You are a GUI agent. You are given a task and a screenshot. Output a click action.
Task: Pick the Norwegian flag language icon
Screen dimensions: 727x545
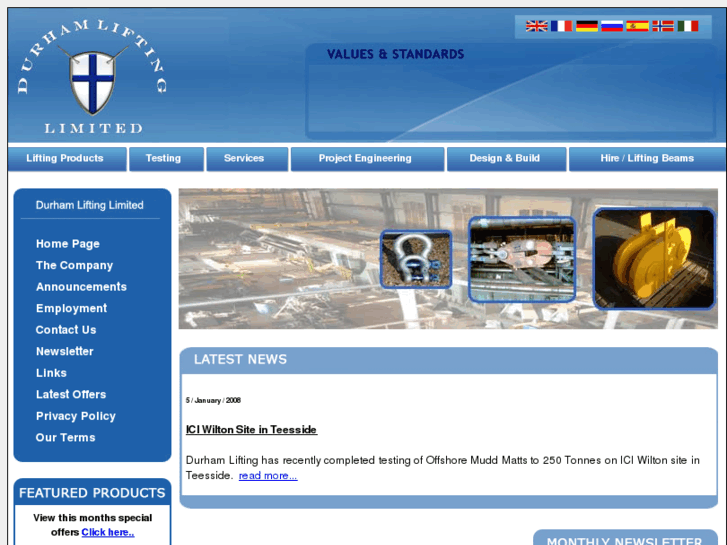663,26
